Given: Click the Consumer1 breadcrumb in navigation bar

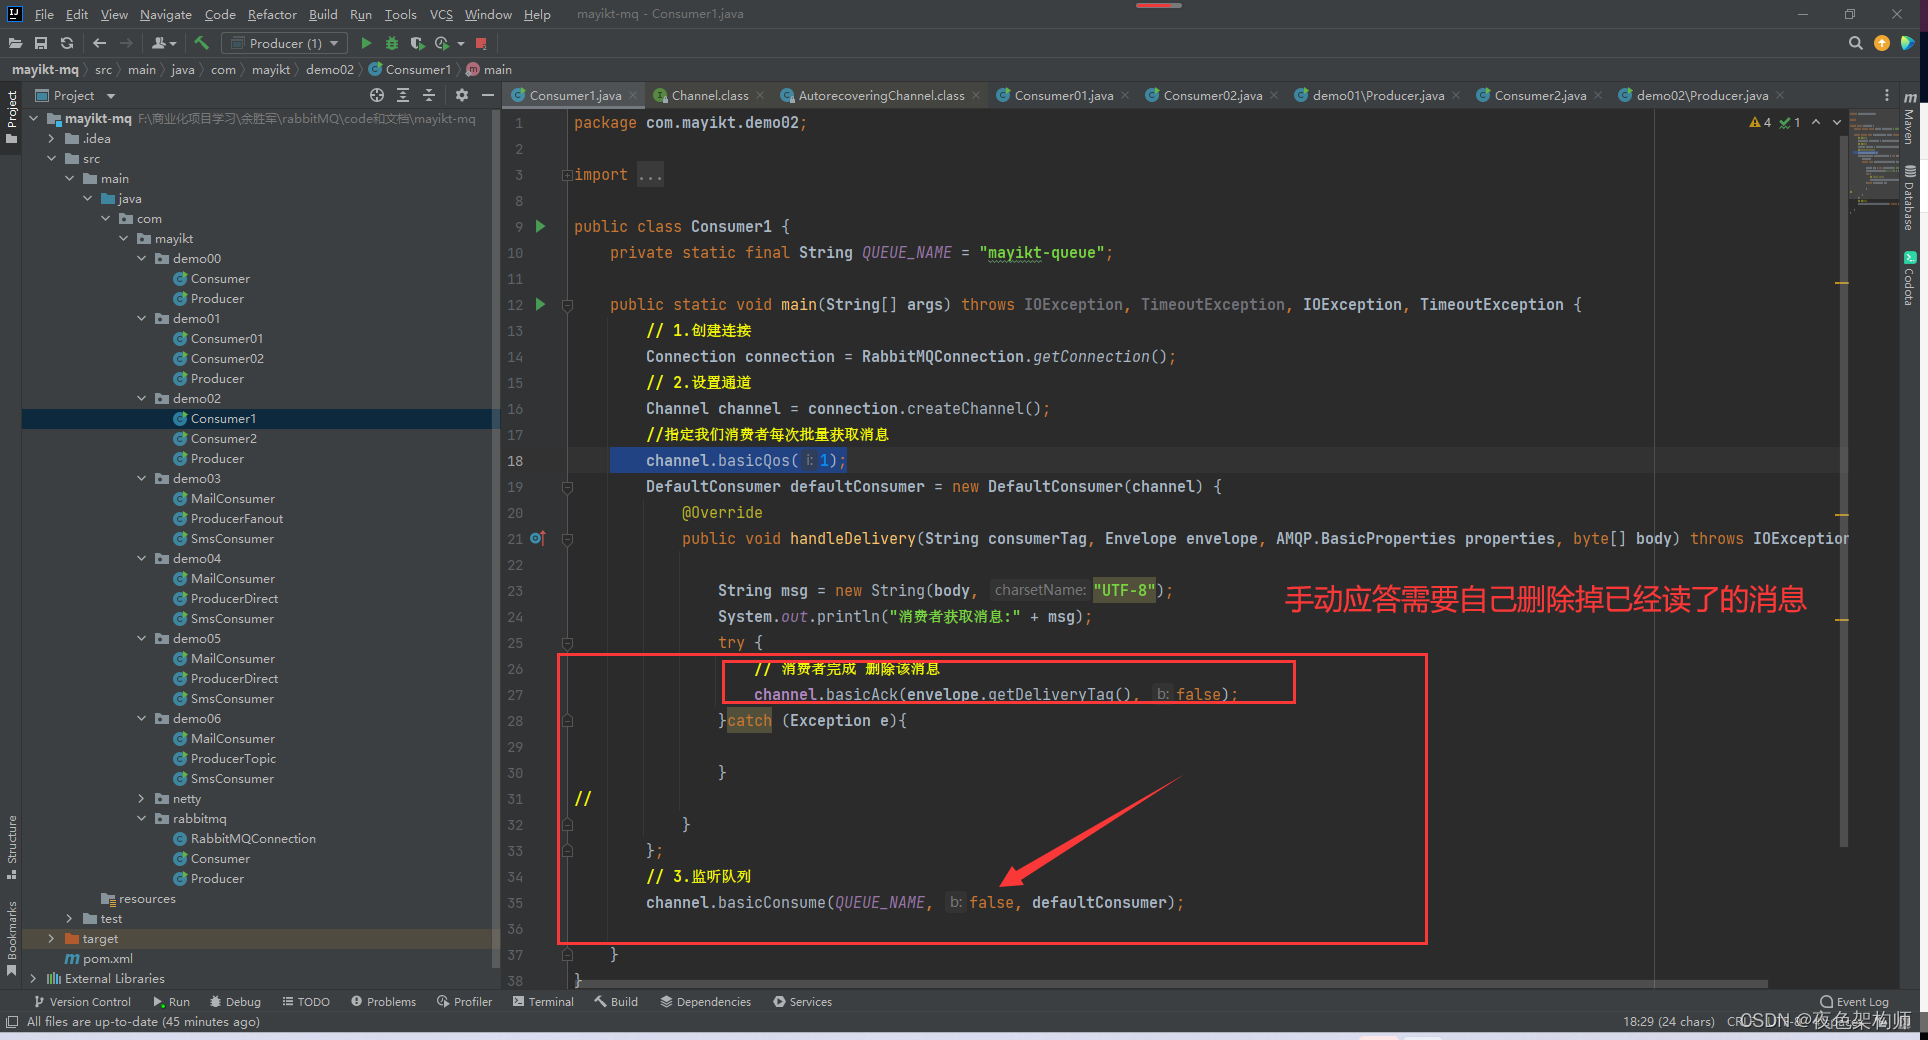Looking at the screenshot, I should click(x=411, y=69).
